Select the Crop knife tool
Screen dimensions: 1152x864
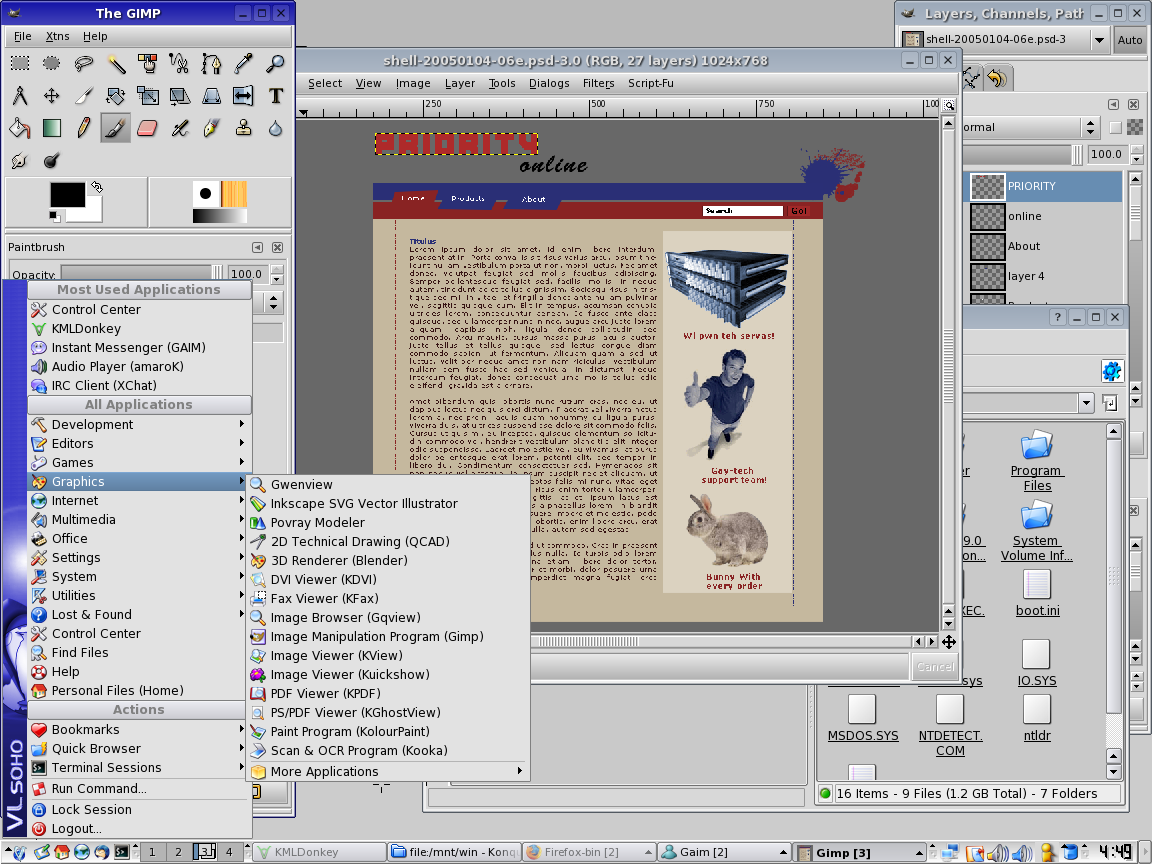pyautogui.click(x=84, y=96)
